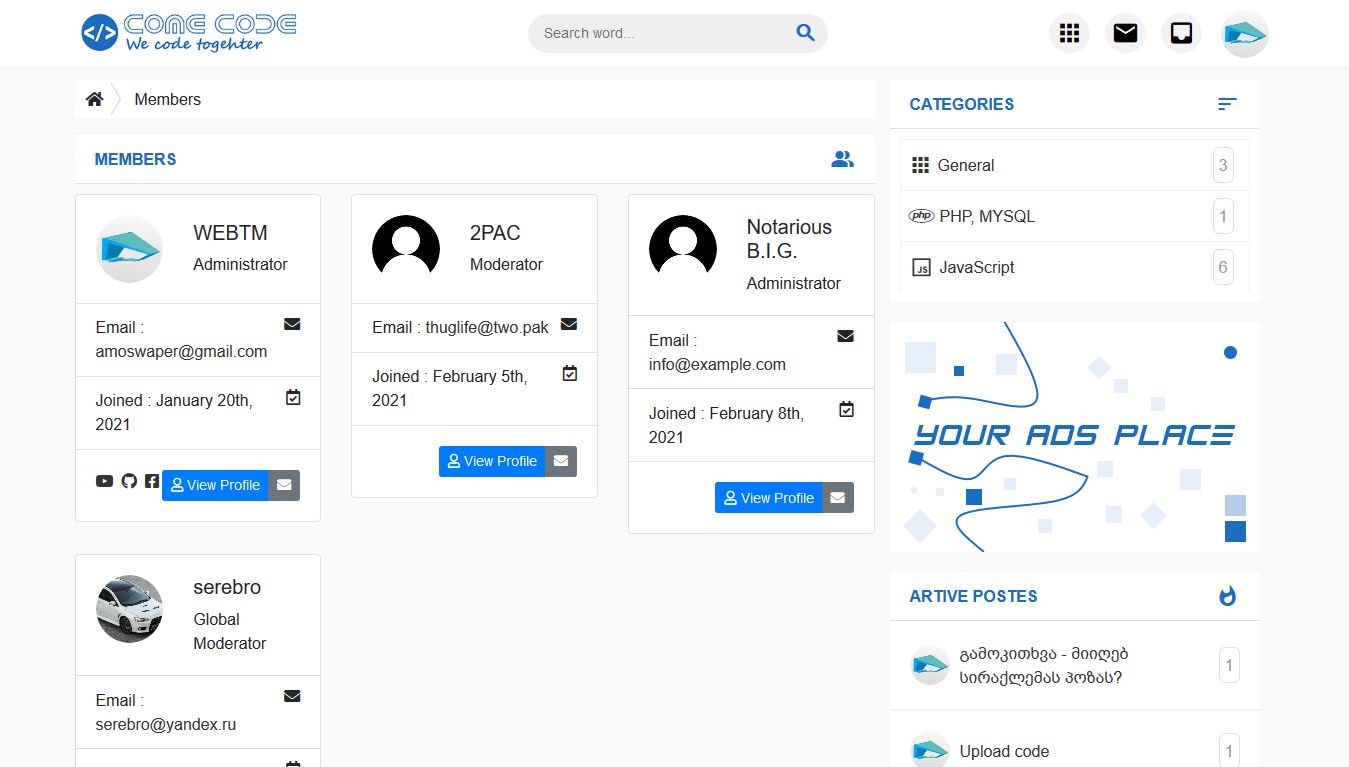The height and width of the screenshot is (767, 1349).
Task: Click the General category grid icon
Action: pyautogui.click(x=921, y=165)
